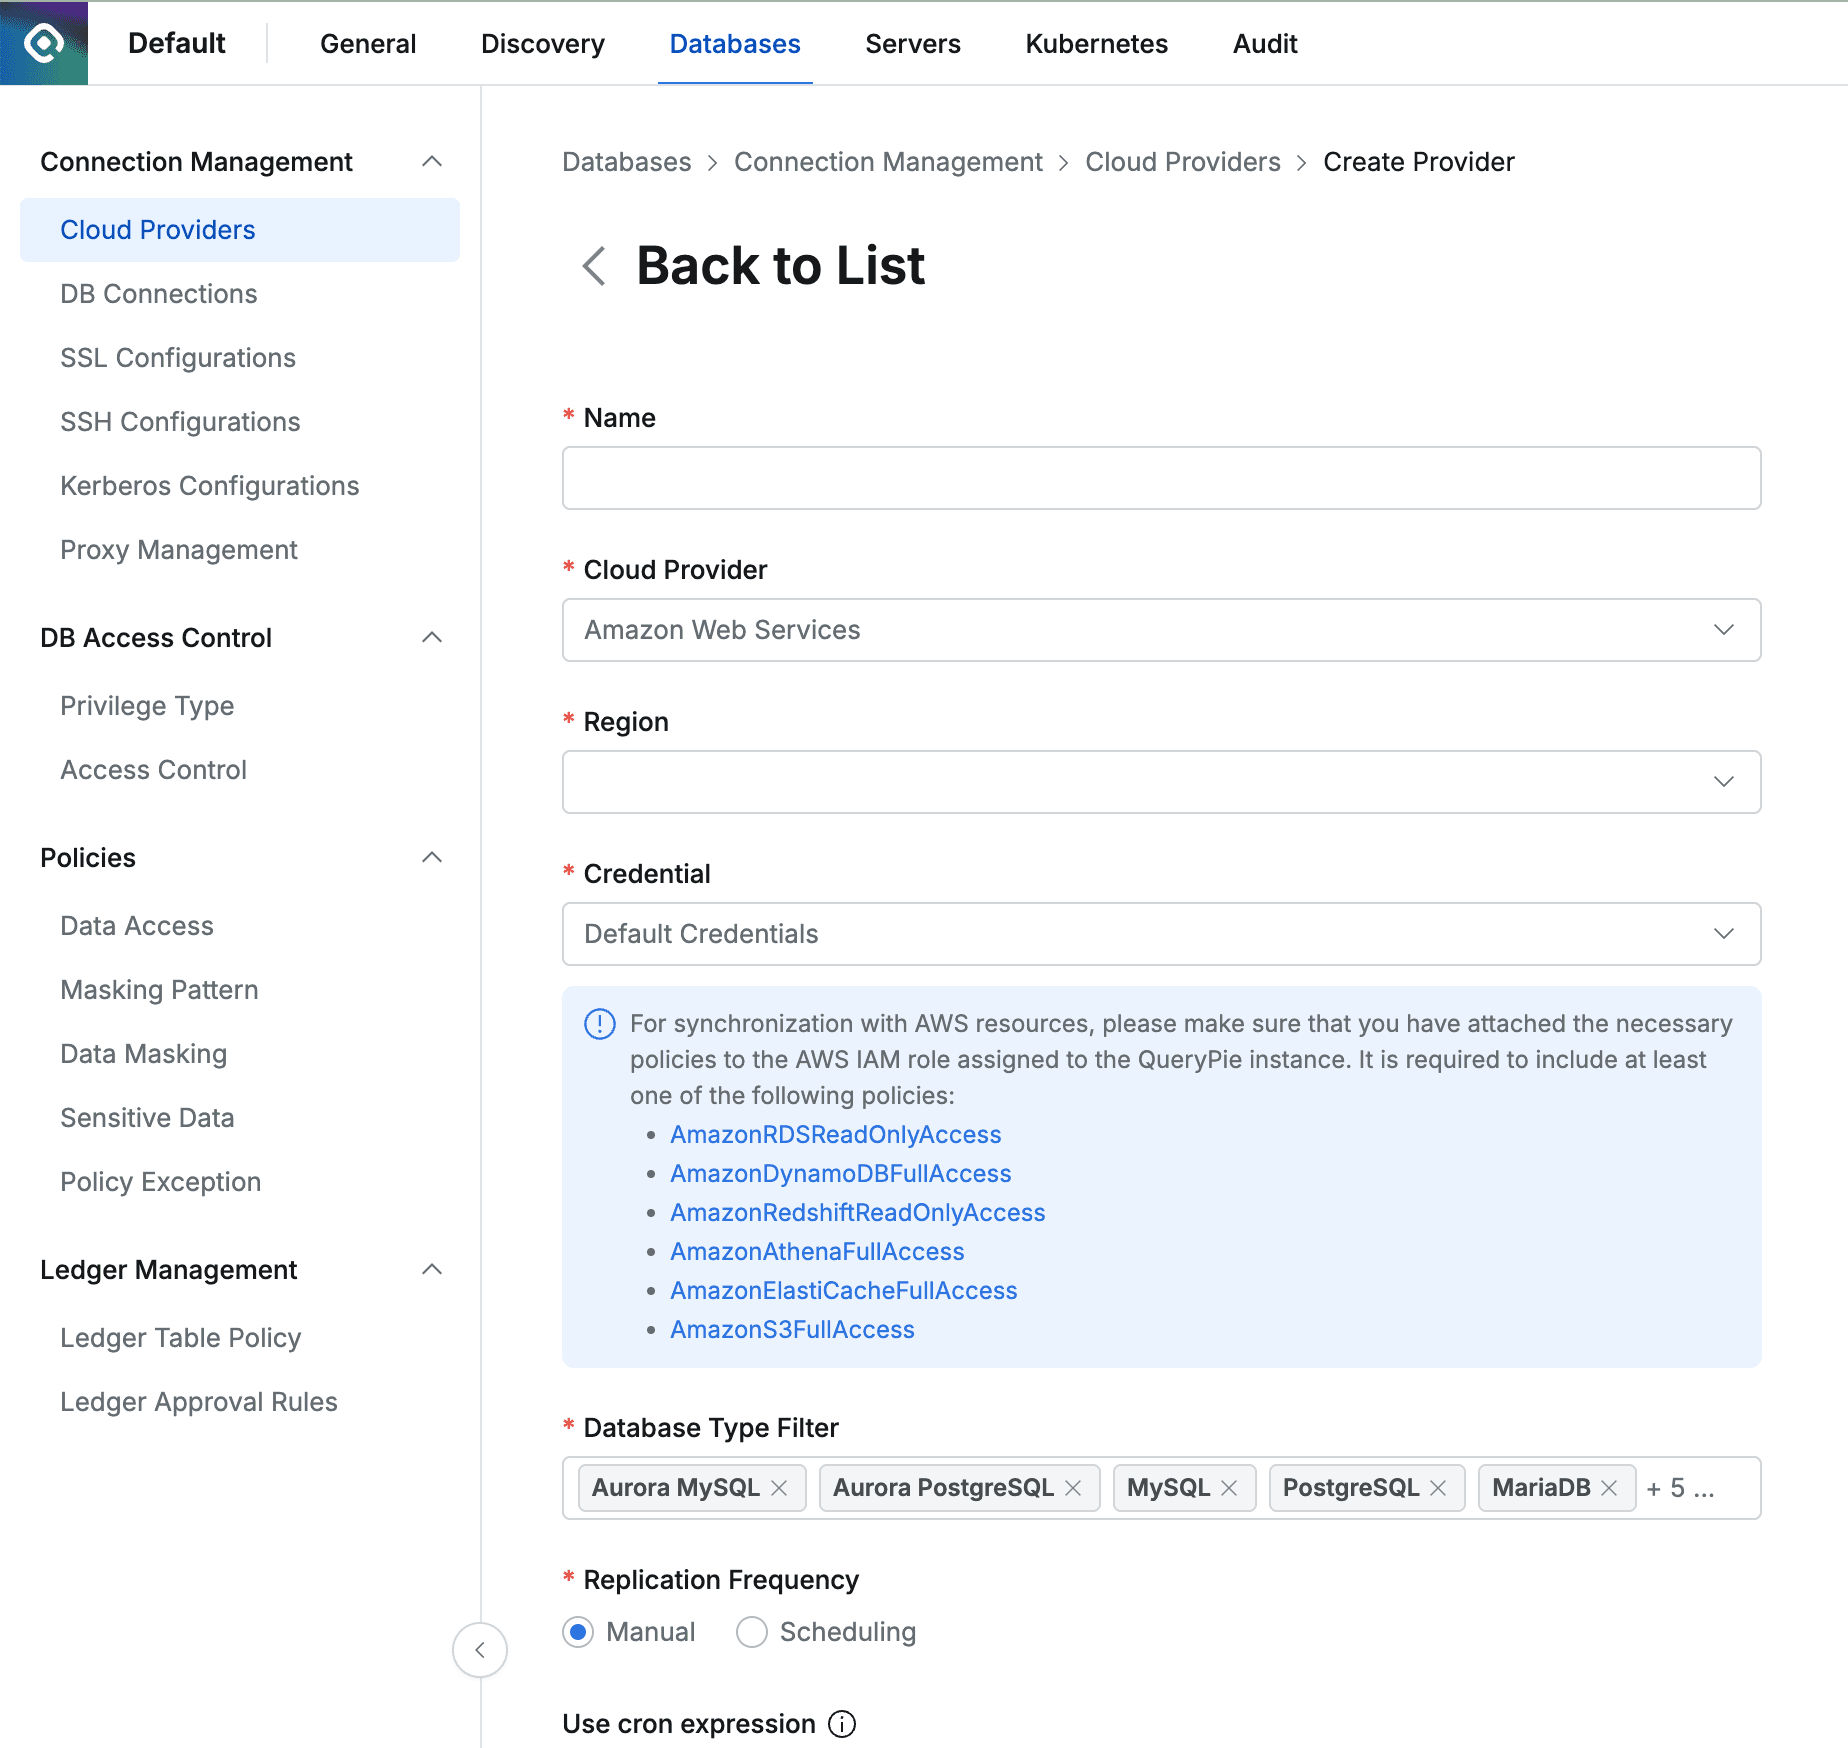
Task: Collapse the sidebar using the circular chevron
Action: [x=479, y=1650]
